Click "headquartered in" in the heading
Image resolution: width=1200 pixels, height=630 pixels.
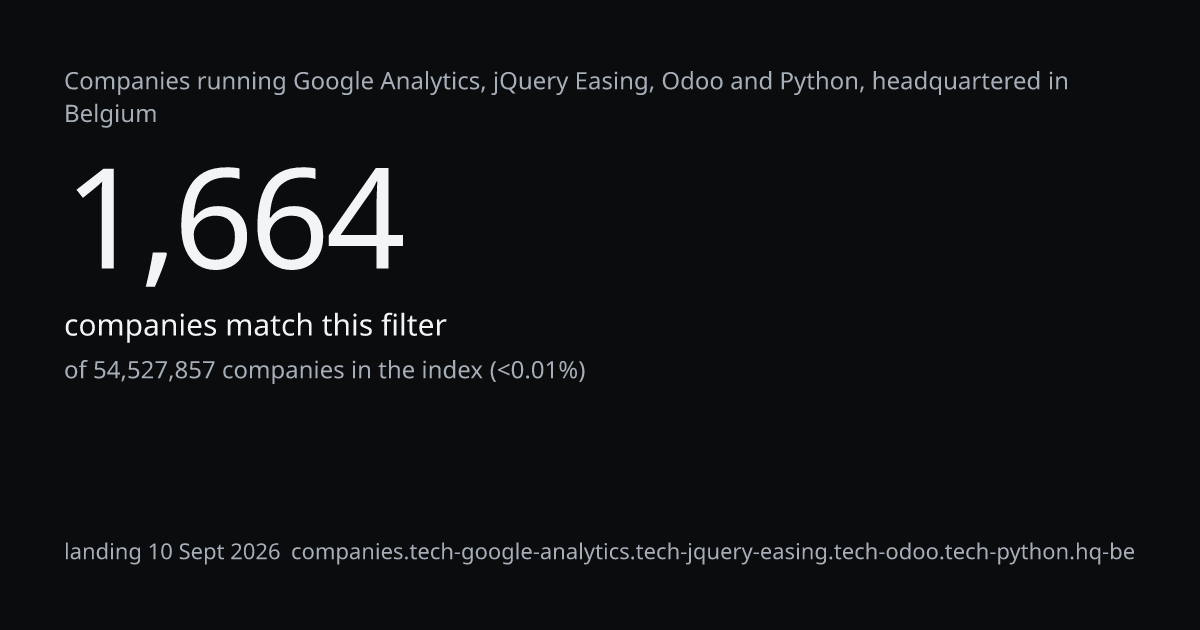(970, 82)
